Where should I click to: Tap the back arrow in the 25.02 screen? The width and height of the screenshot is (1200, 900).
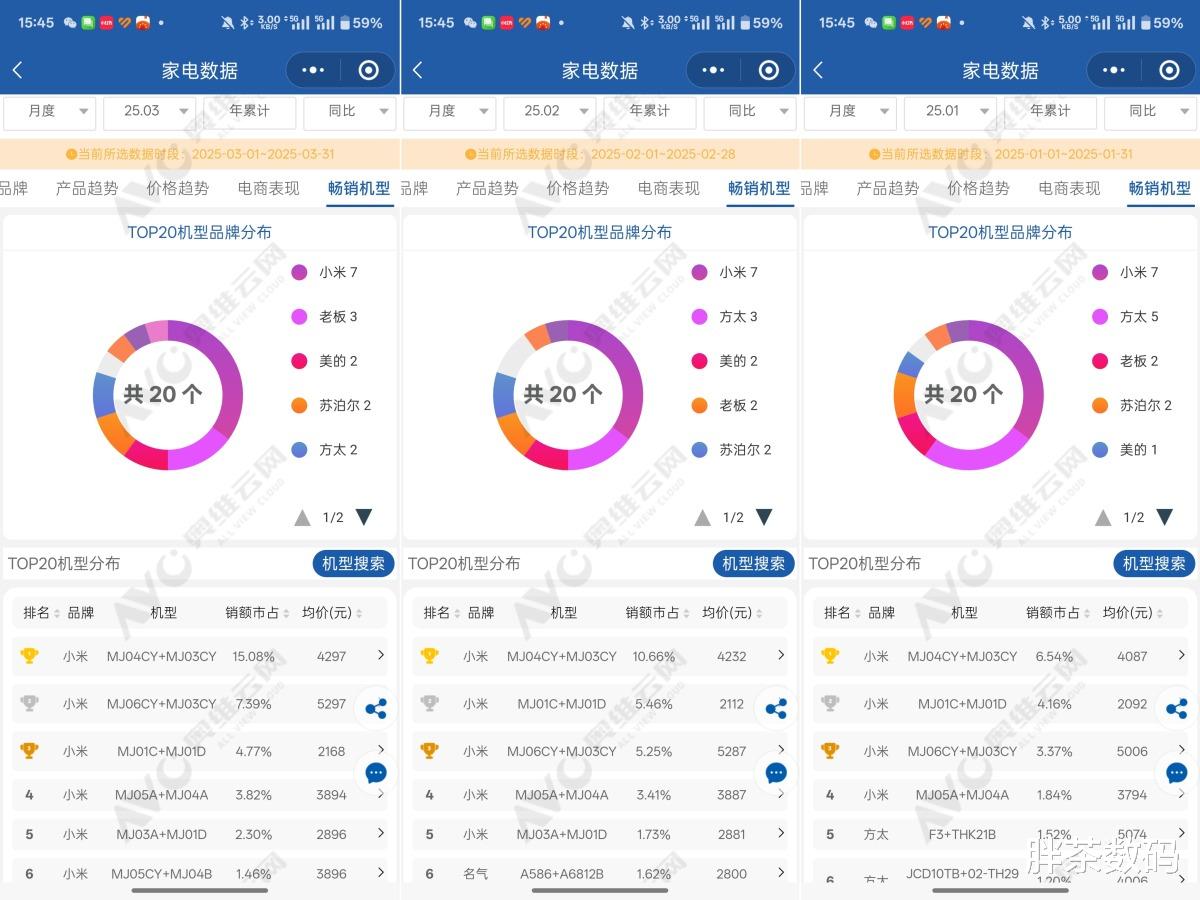tap(417, 70)
